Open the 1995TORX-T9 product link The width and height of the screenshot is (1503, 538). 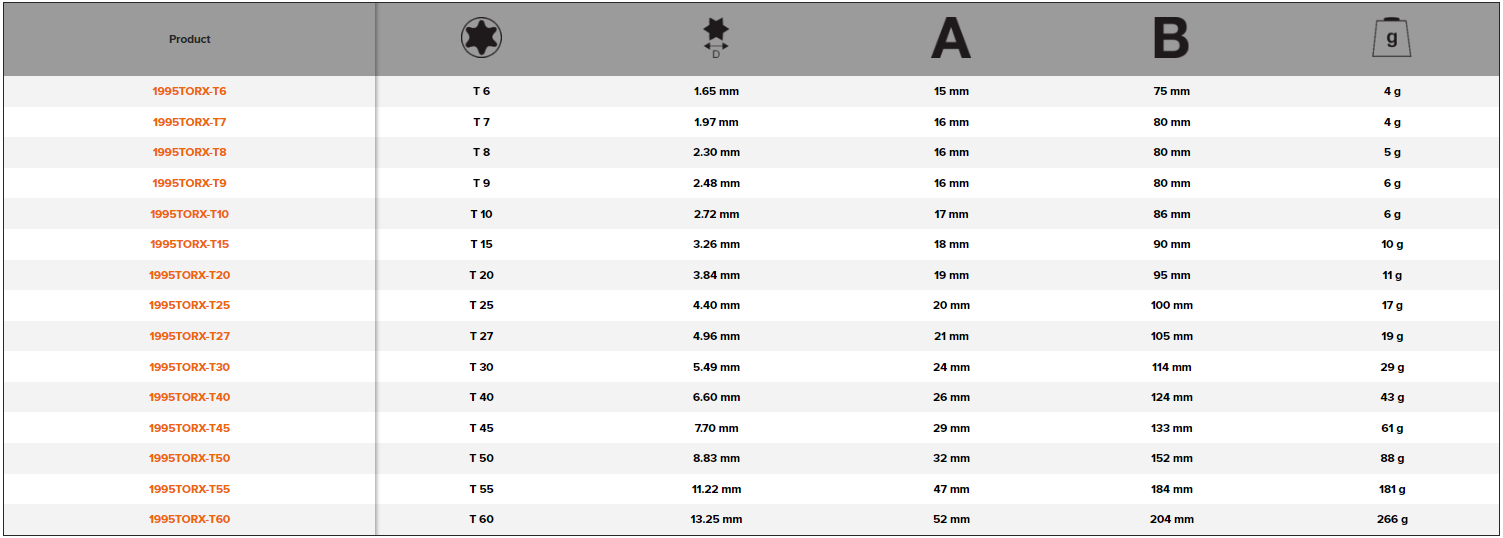[190, 183]
